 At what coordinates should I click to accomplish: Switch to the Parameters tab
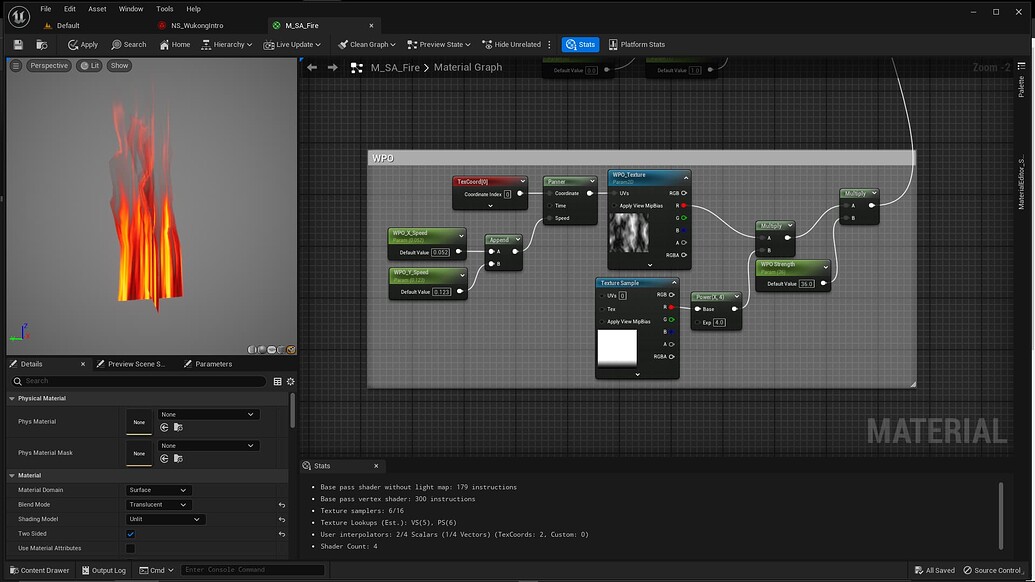211,364
